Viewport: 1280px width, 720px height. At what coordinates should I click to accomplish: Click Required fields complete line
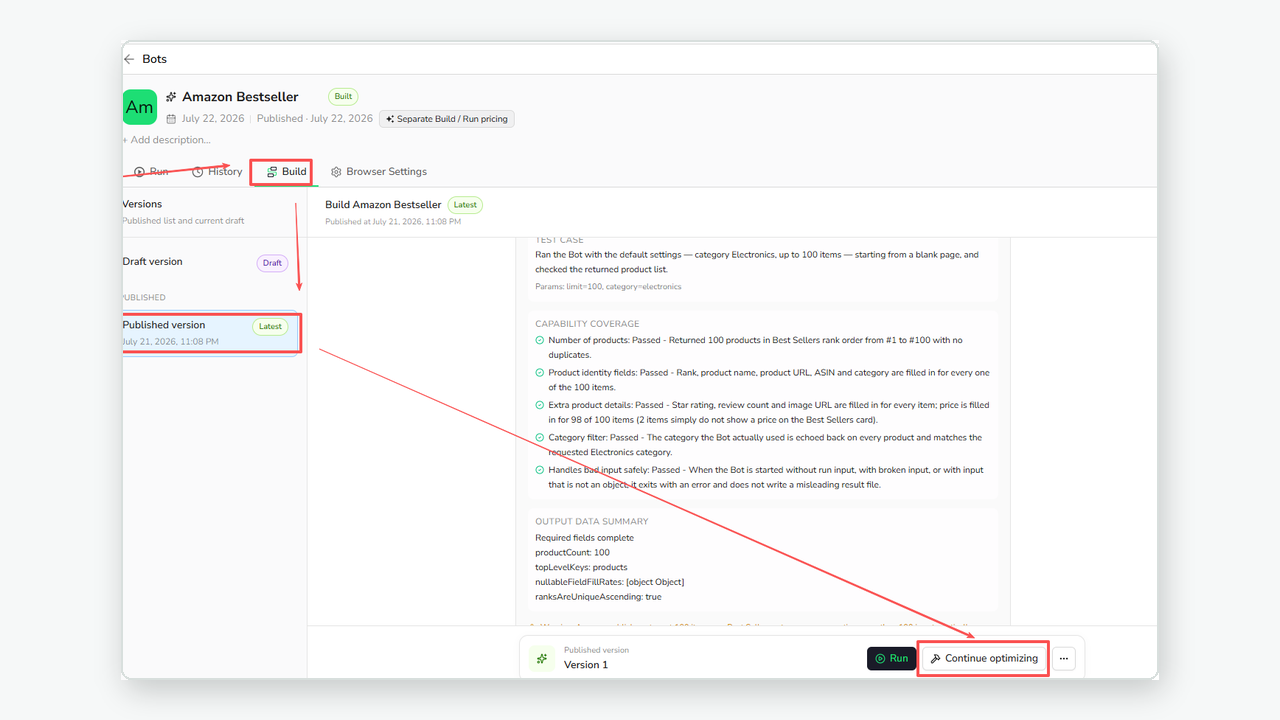click(x=585, y=538)
